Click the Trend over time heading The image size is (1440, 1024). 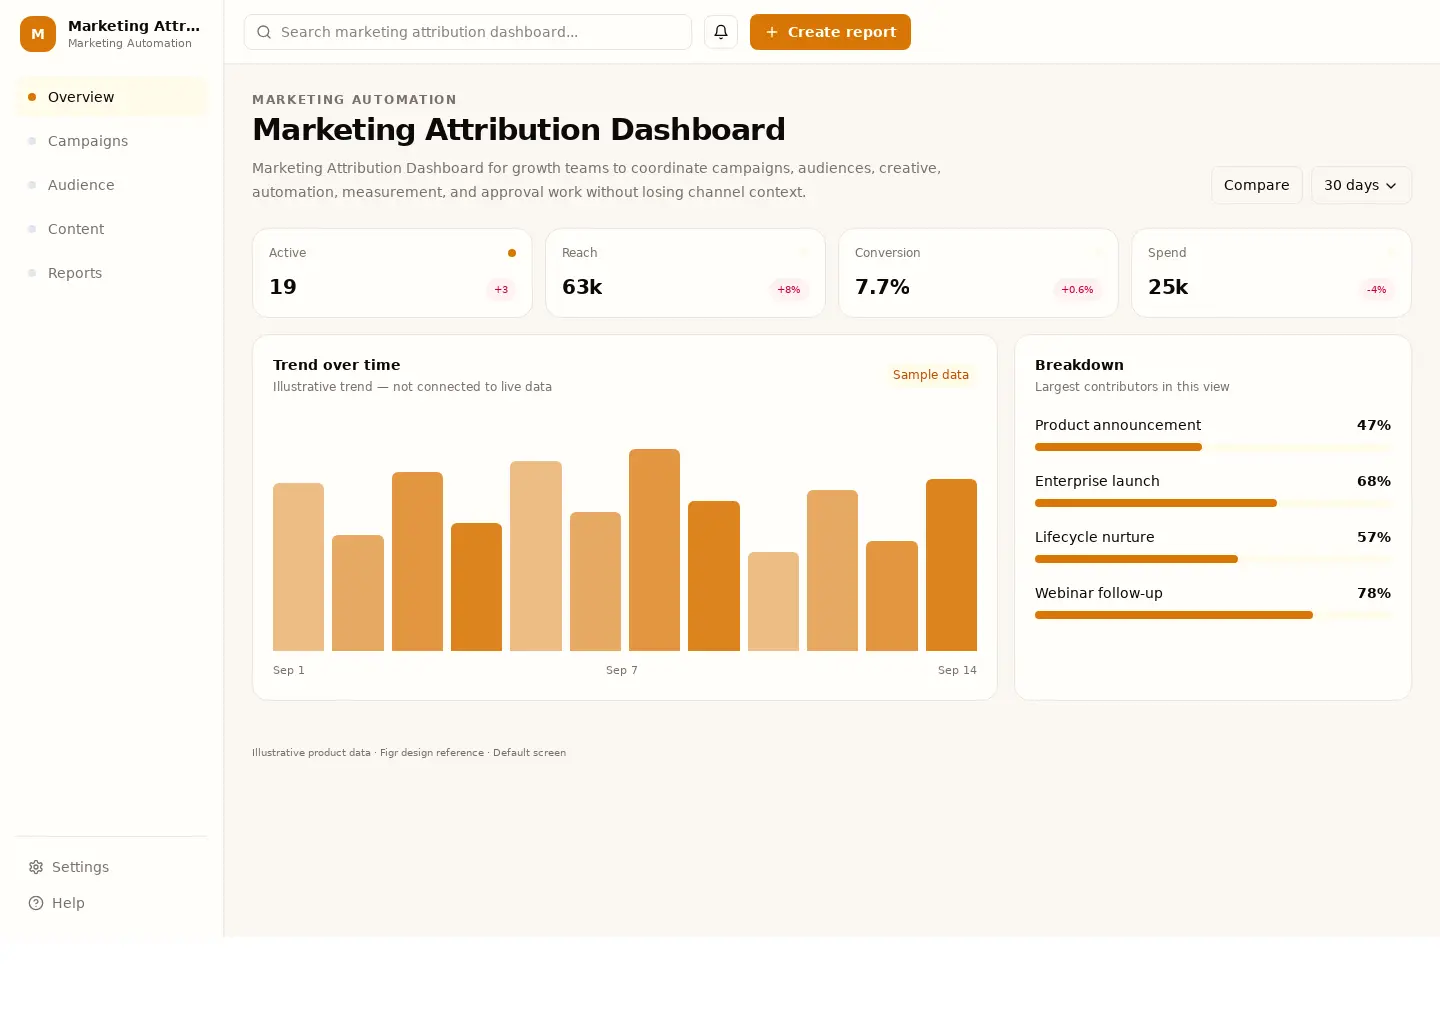[336, 365]
